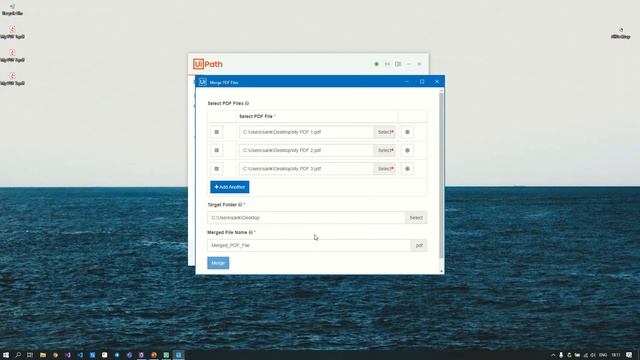Image resolution: width=640 pixels, height=360 pixels.
Task: Click panel layout icon in UiPath window
Action: click(398, 64)
